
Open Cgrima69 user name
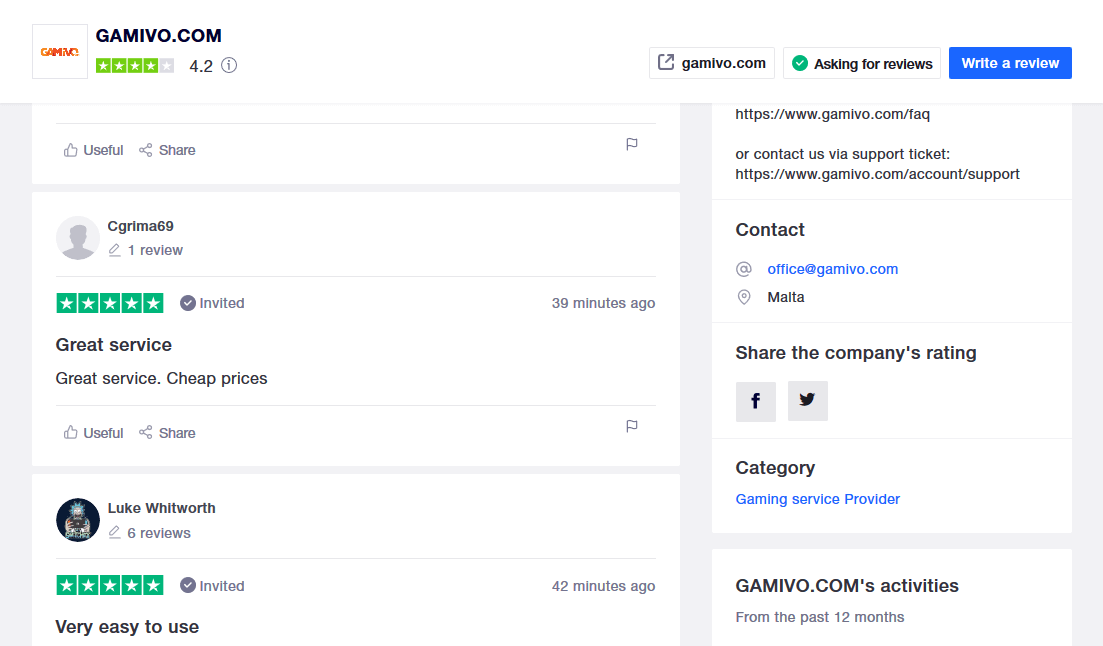[141, 226]
